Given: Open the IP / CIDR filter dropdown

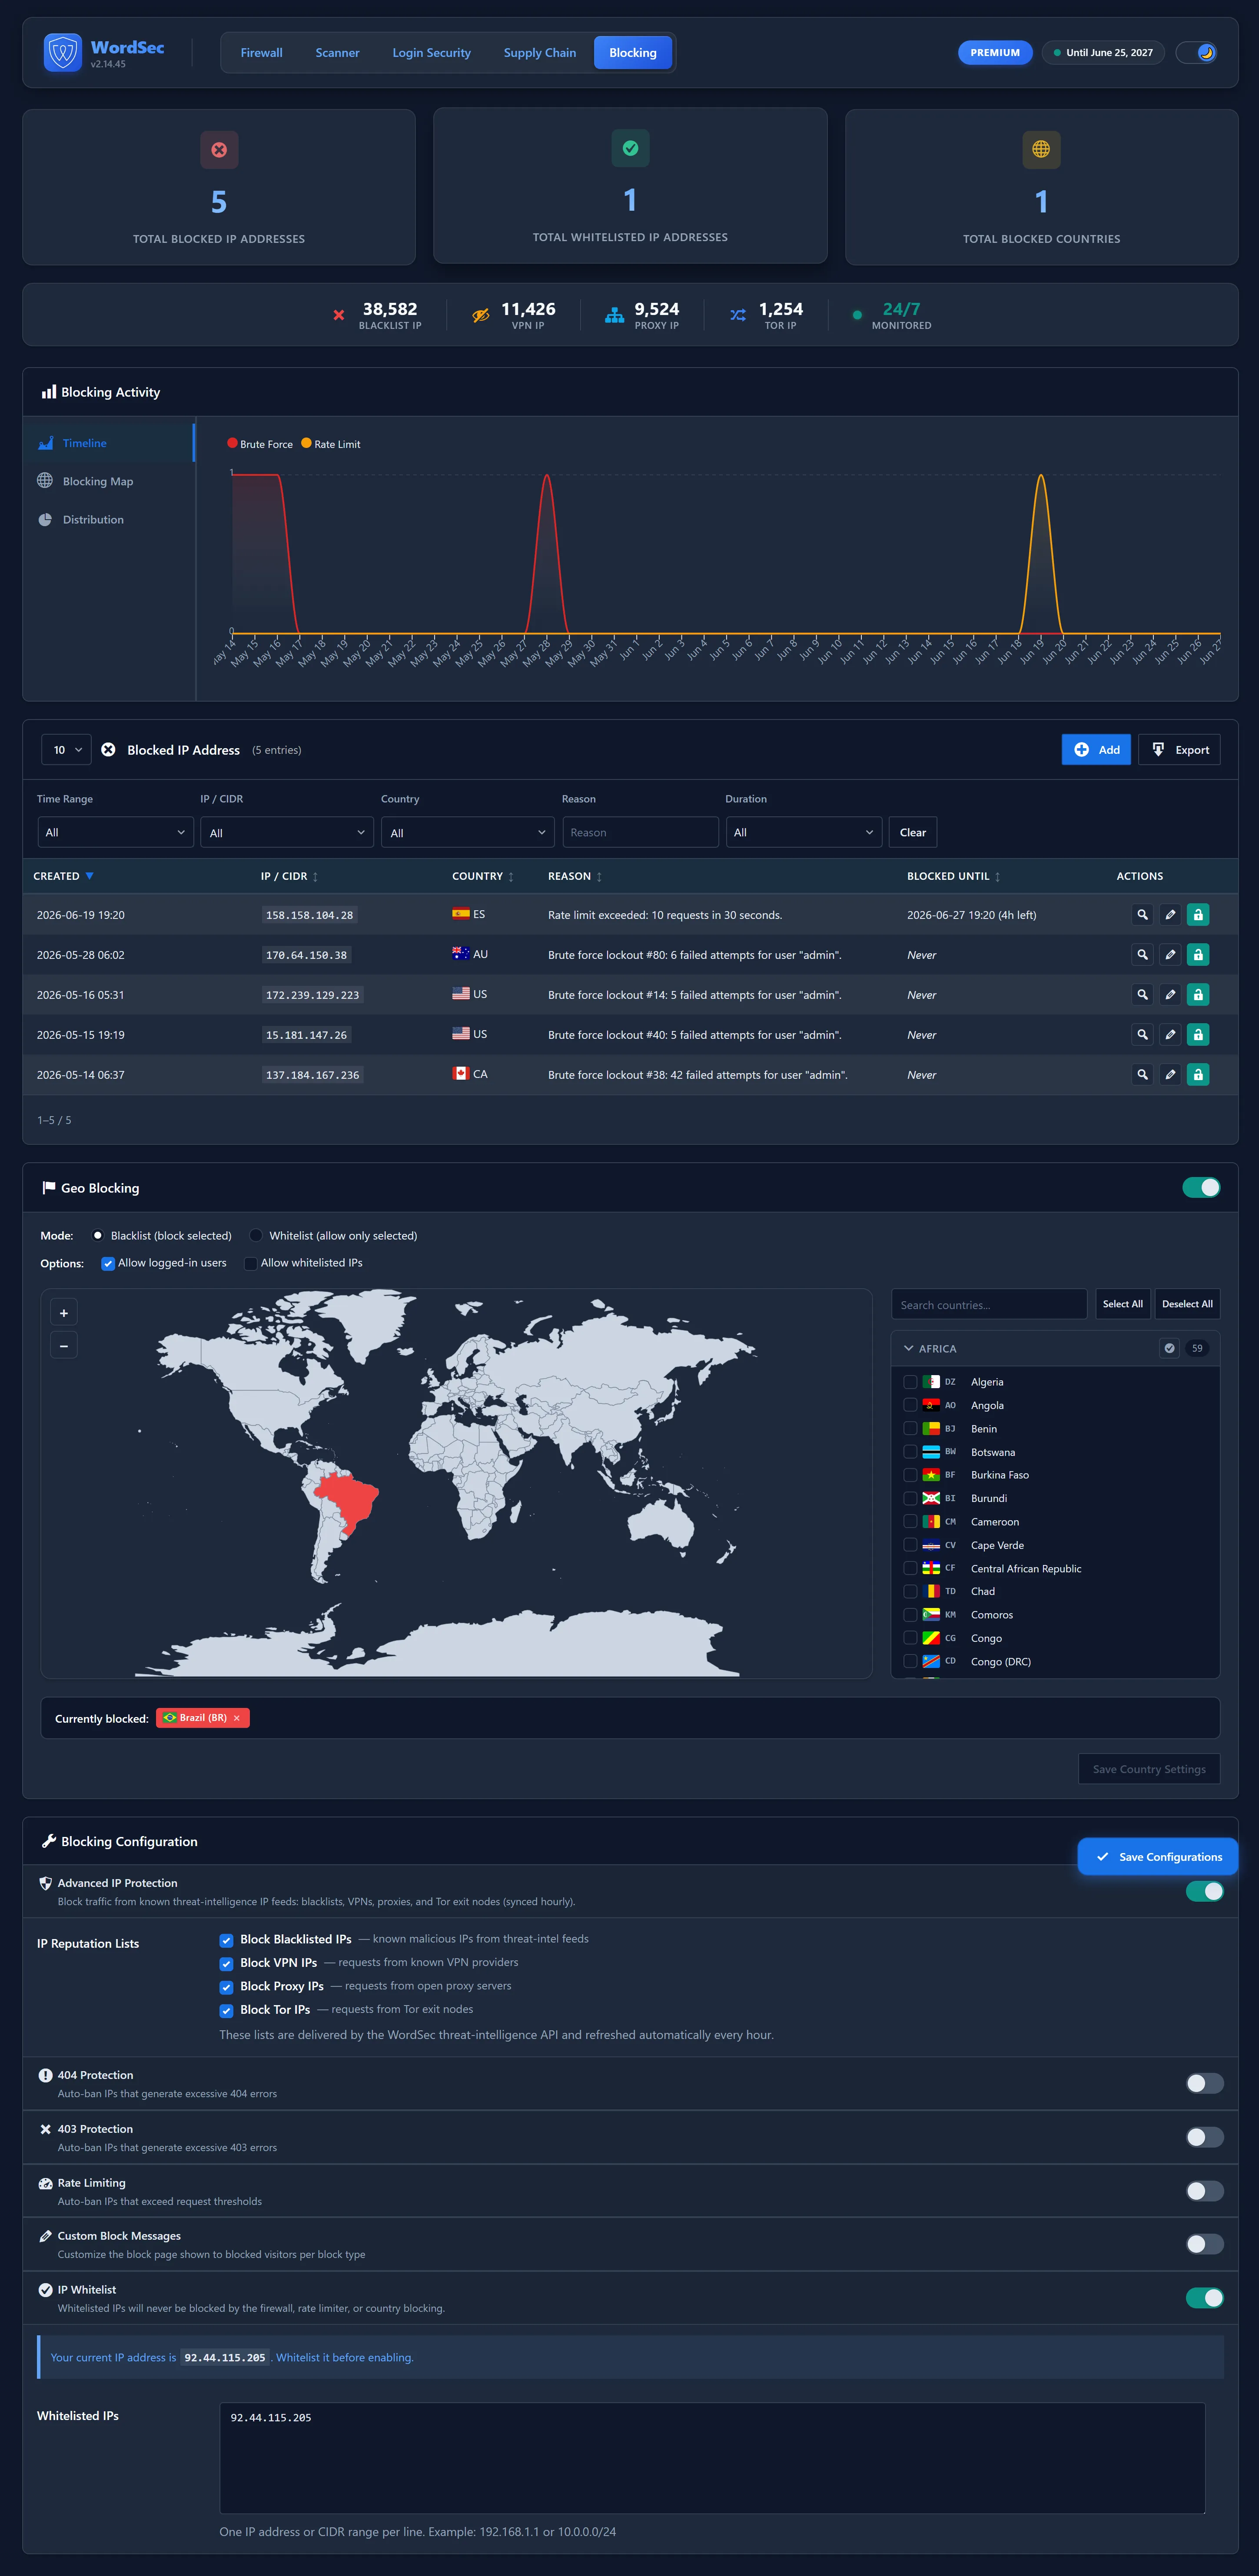Looking at the screenshot, I should click(287, 832).
